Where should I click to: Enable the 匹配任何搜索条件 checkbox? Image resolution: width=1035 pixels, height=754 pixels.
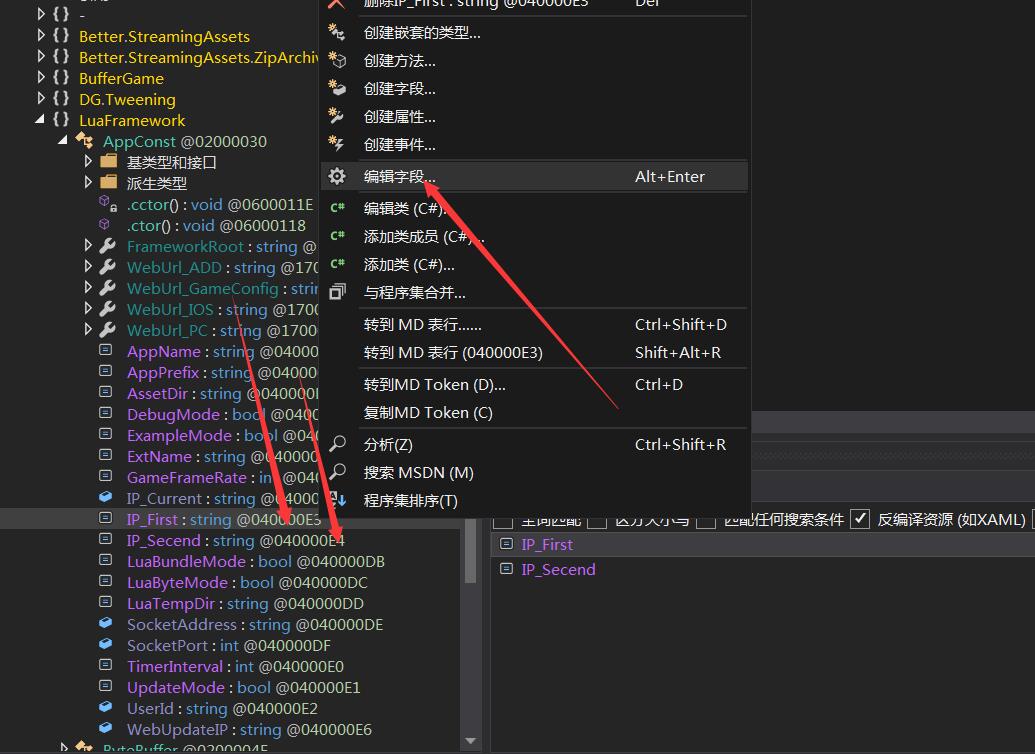pos(707,519)
